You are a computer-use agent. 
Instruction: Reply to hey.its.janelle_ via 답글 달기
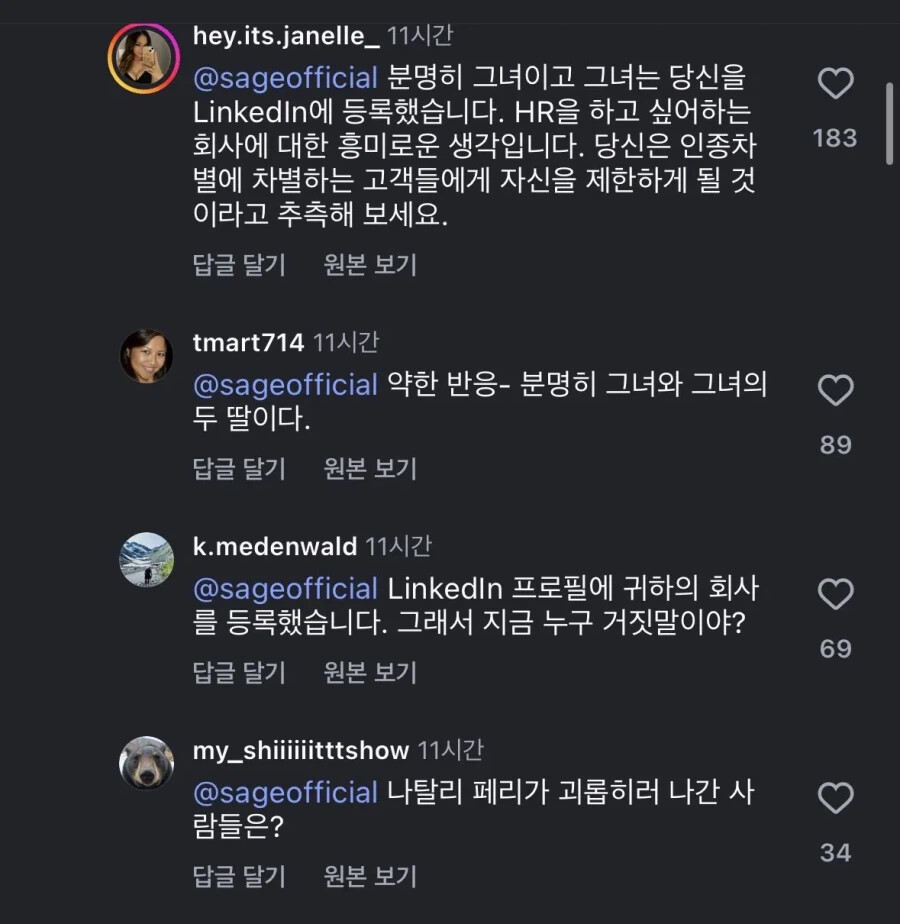coord(239,265)
